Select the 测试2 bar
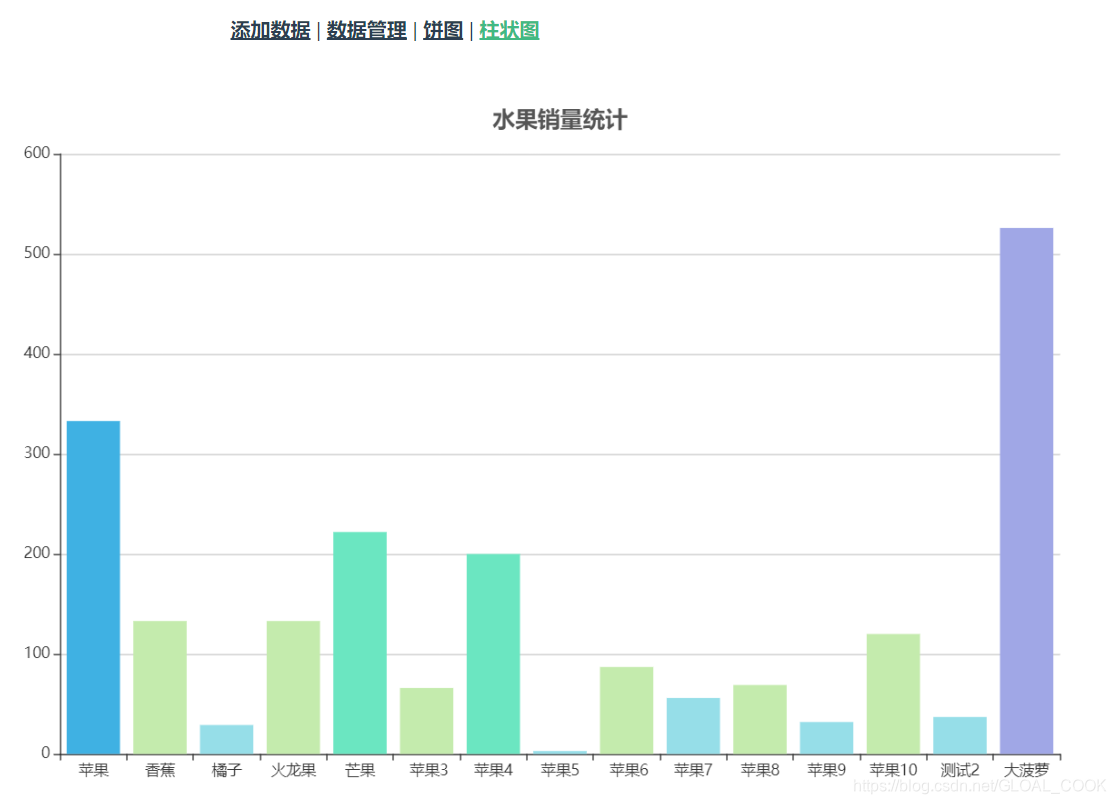This screenshot has height=804, width=1116. [960, 736]
